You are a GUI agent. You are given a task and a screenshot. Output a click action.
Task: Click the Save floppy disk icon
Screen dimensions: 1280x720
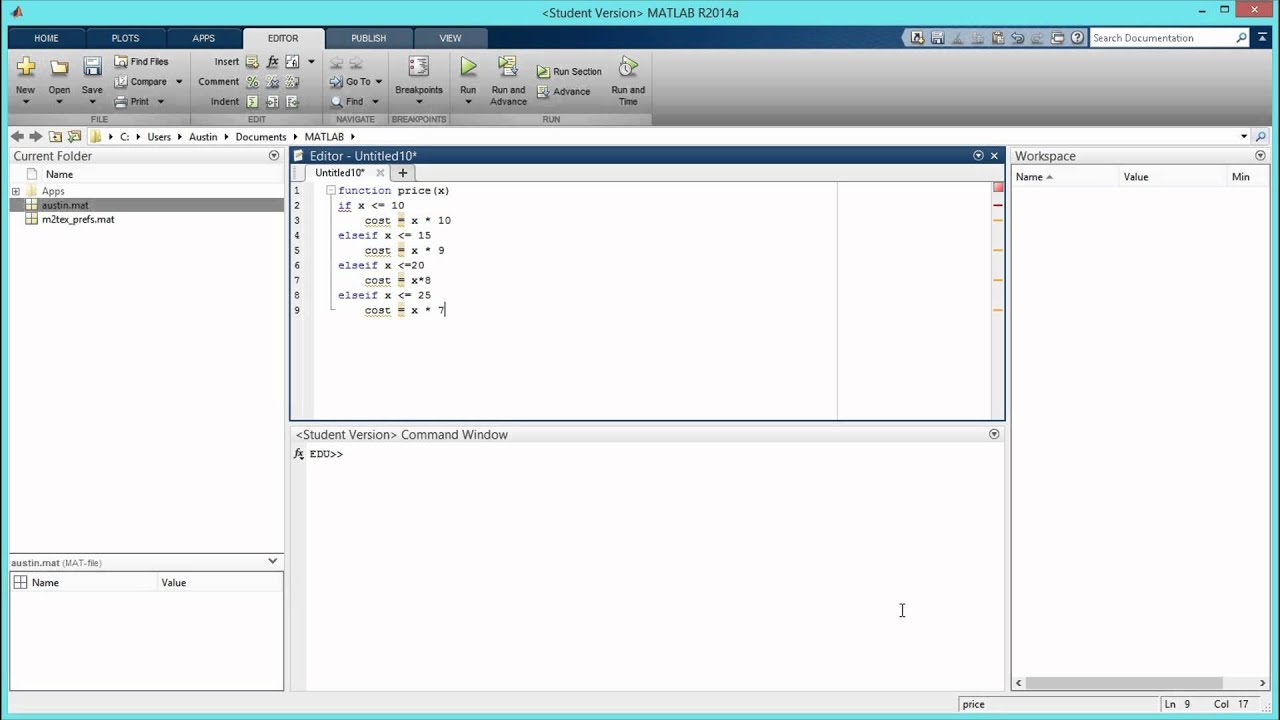point(92,67)
